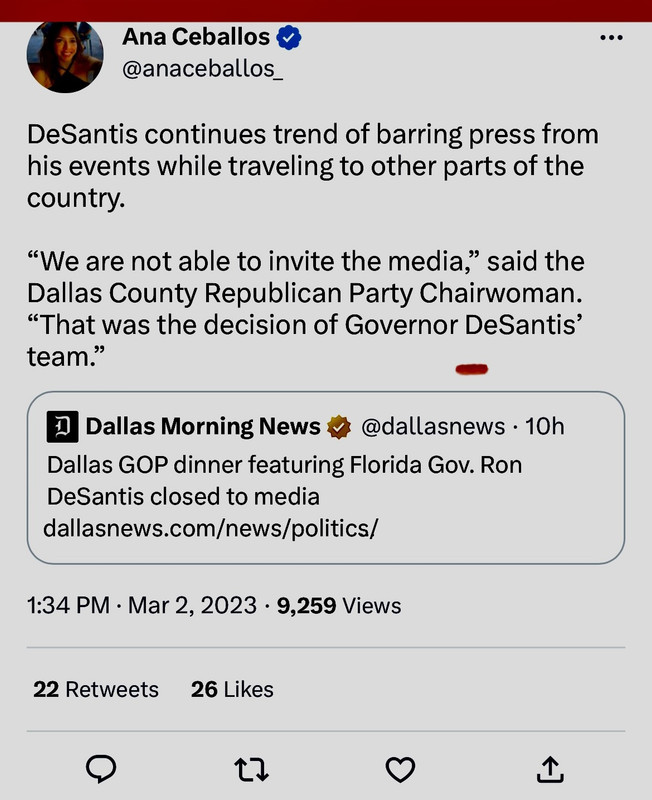Tap the retweet arrows icon
This screenshot has height=800, width=652.
250,768
